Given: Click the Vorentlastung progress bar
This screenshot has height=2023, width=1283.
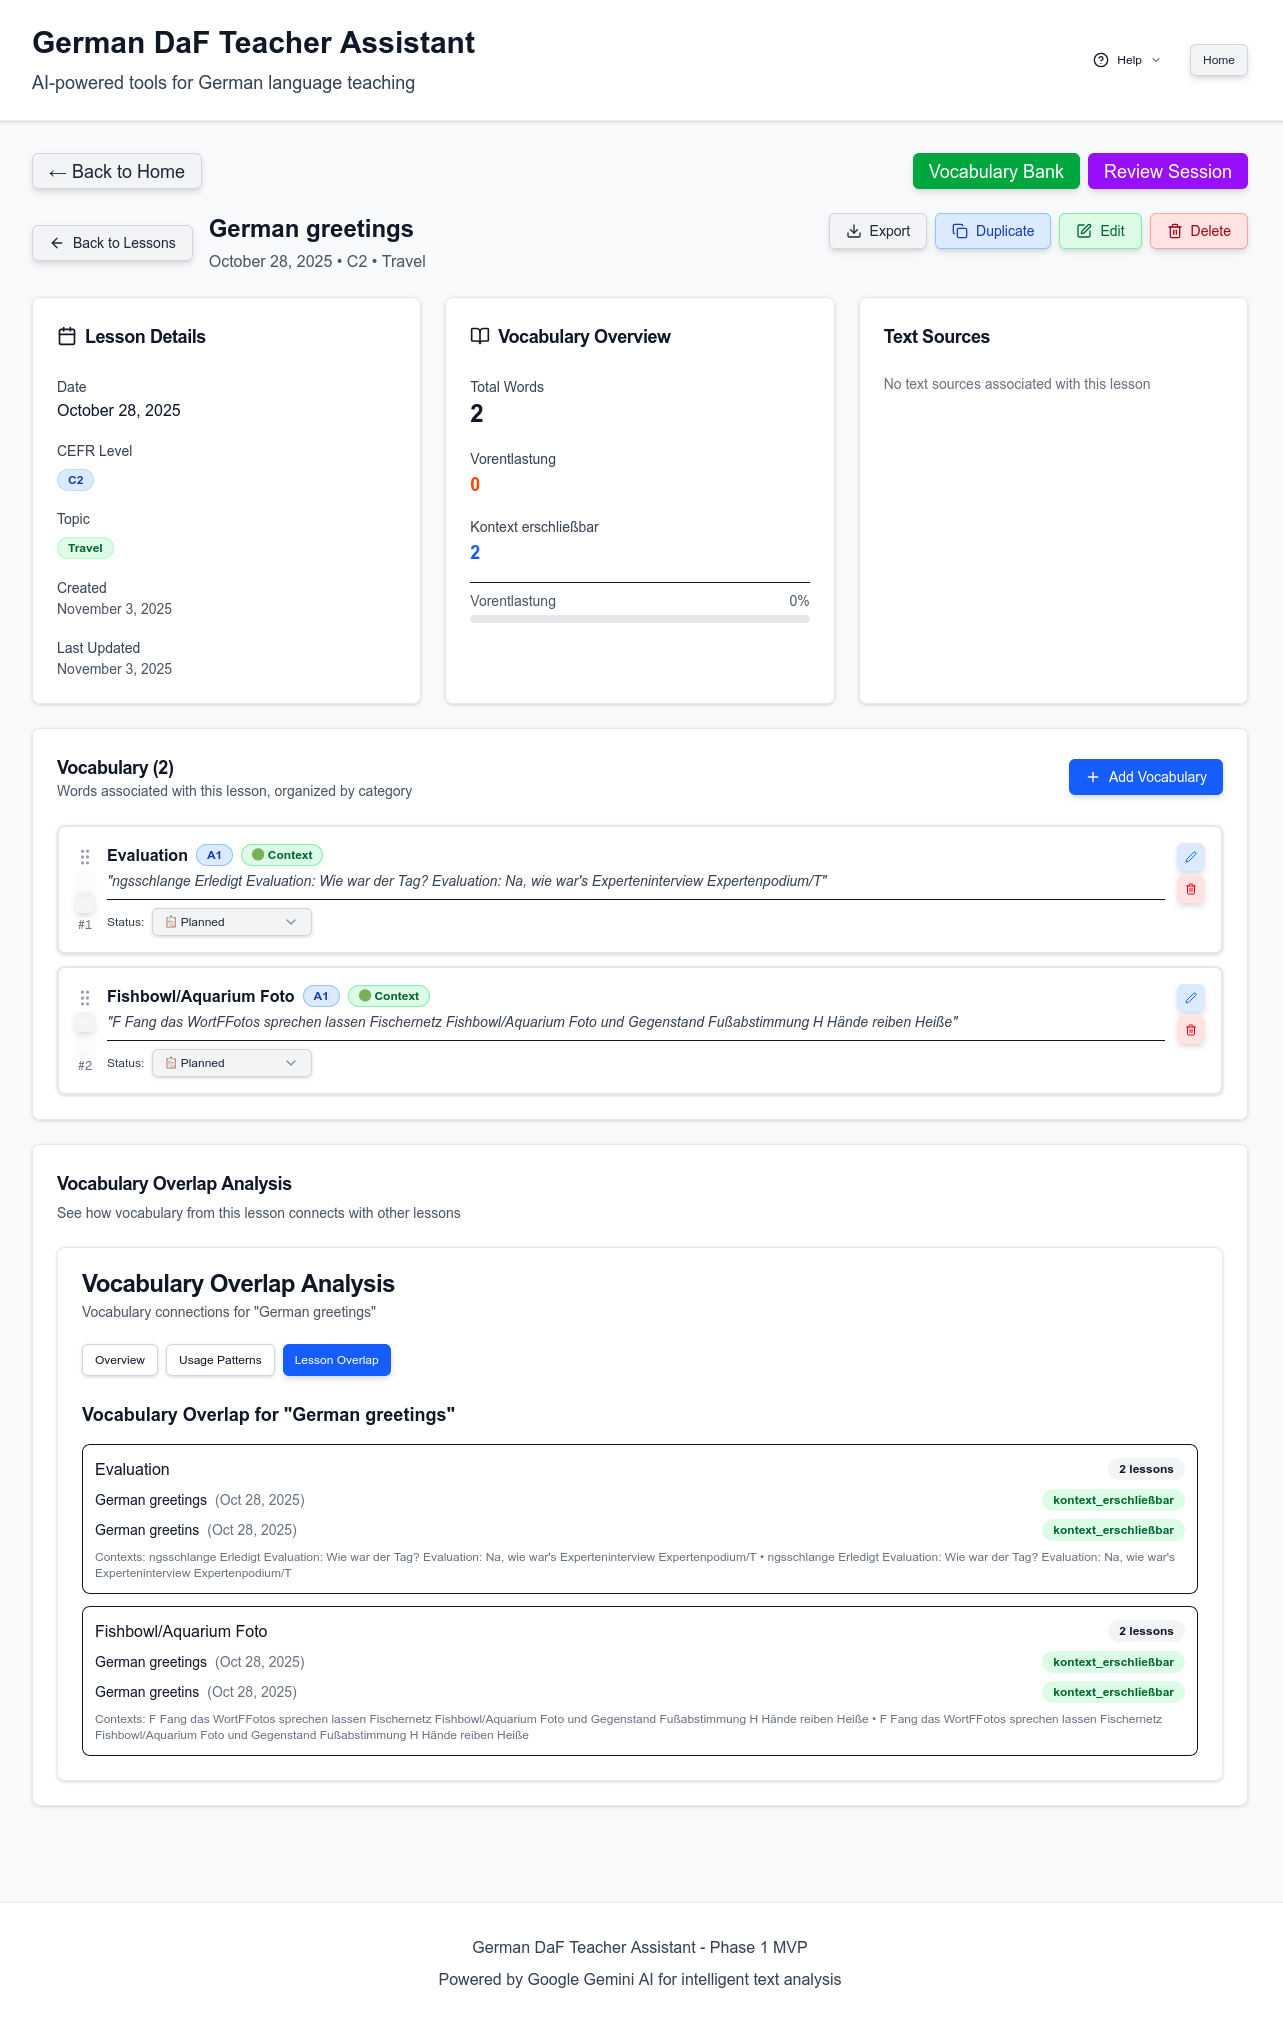Looking at the screenshot, I should pyautogui.click(x=640, y=619).
